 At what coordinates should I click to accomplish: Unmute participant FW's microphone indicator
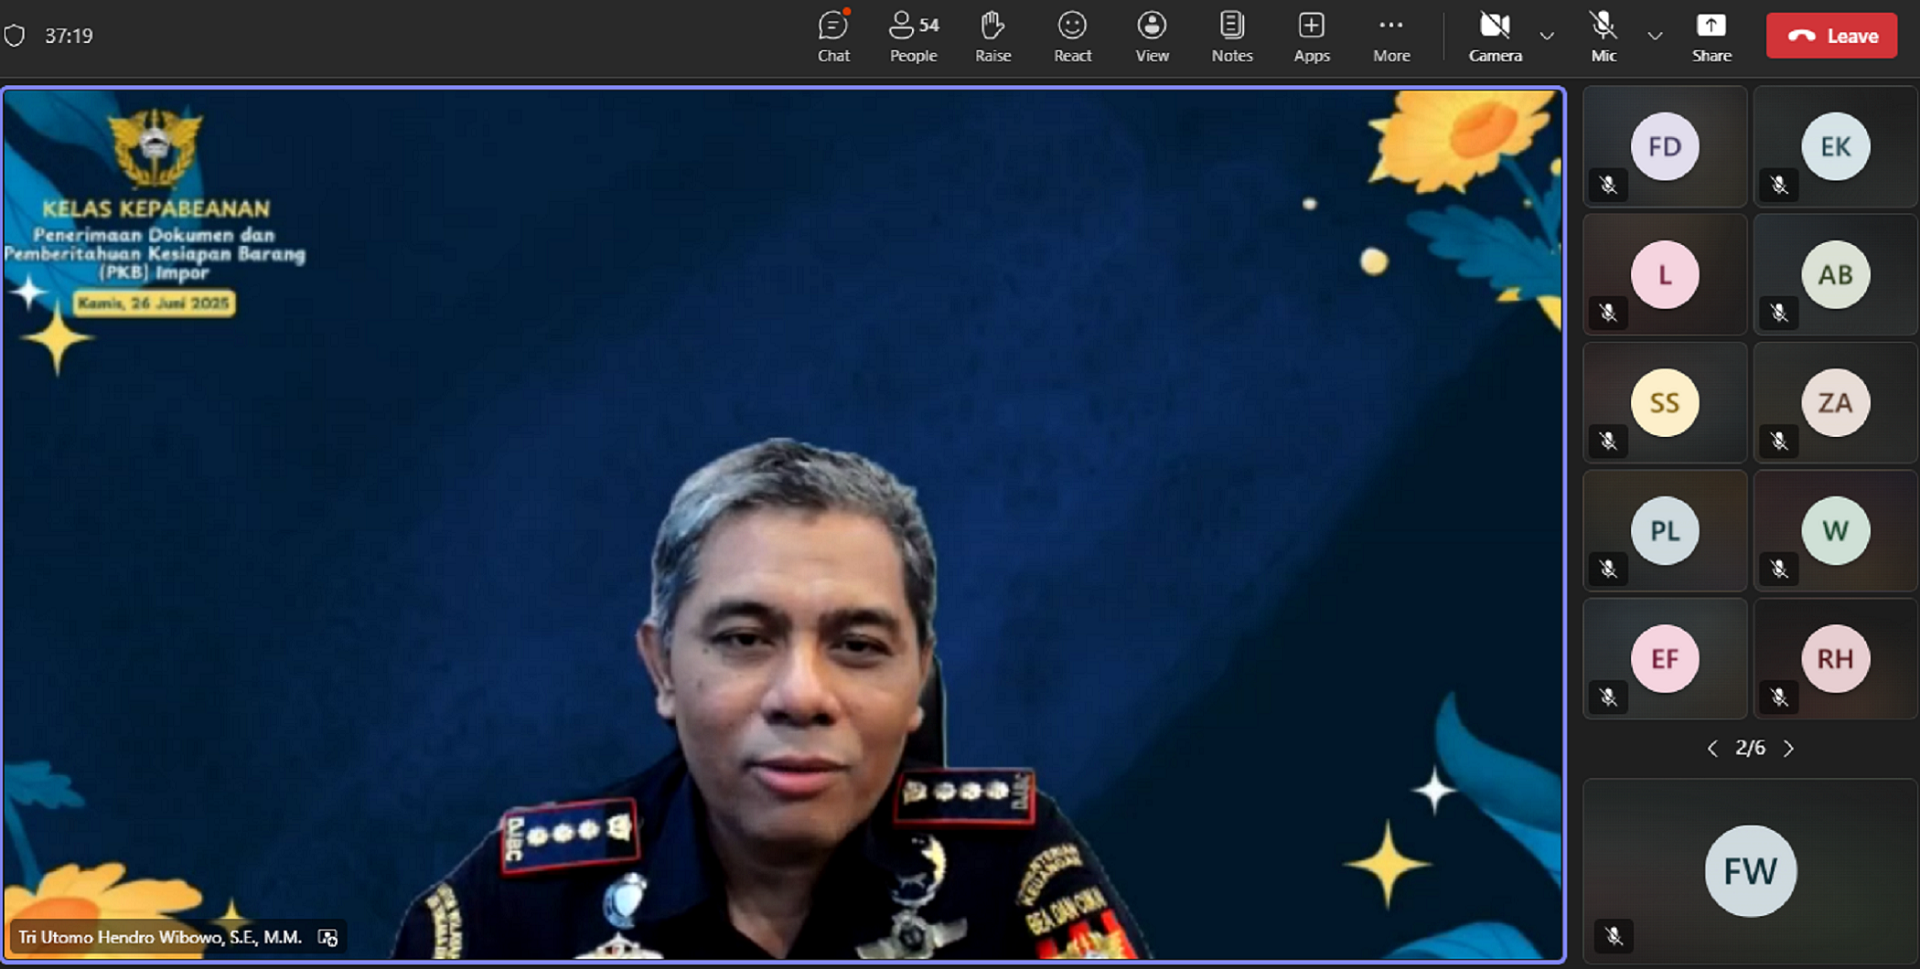tap(1613, 937)
